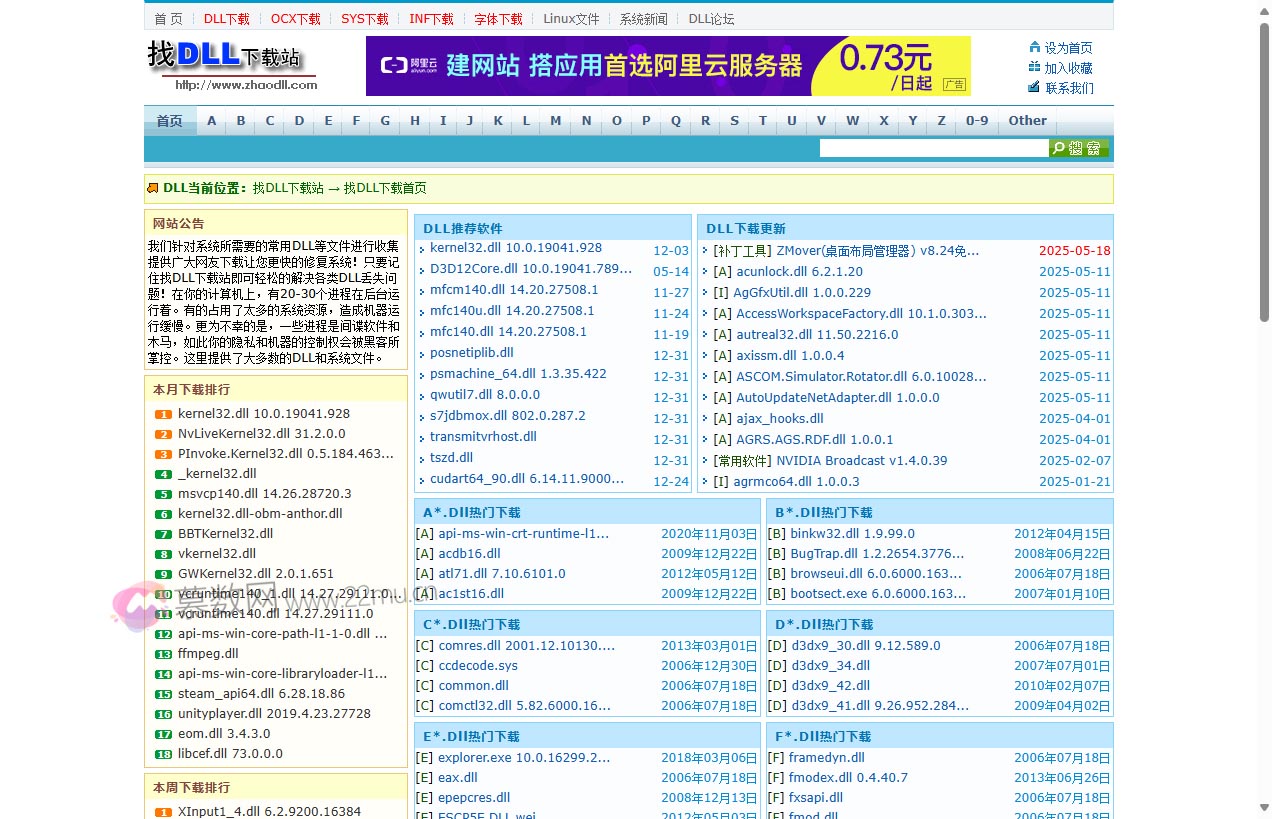Click the flag icon before DLL当前位置
The height and width of the screenshot is (819, 1272).
[152, 188]
